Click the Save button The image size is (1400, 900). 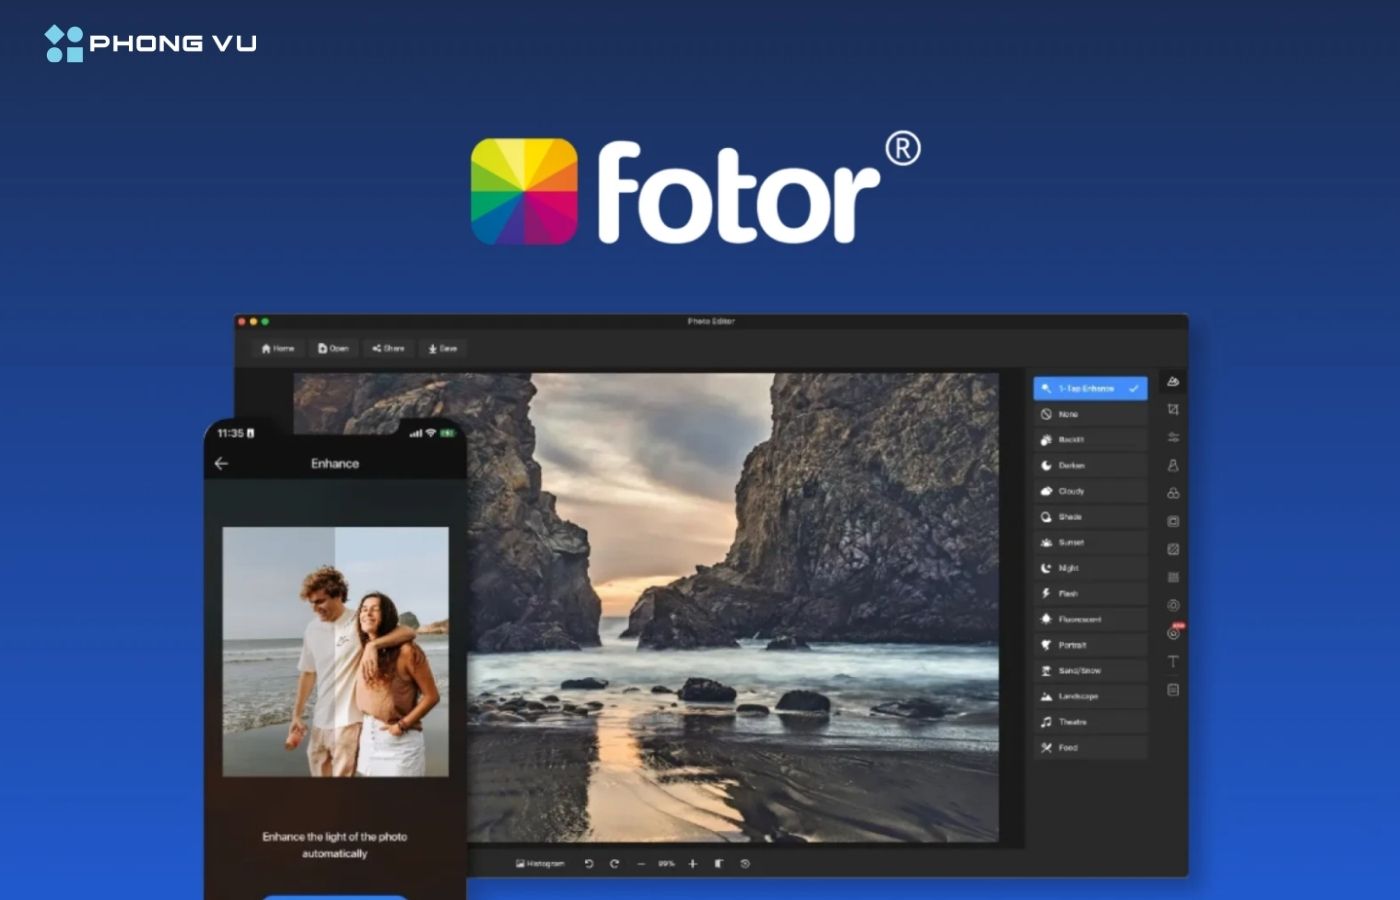[x=443, y=349]
